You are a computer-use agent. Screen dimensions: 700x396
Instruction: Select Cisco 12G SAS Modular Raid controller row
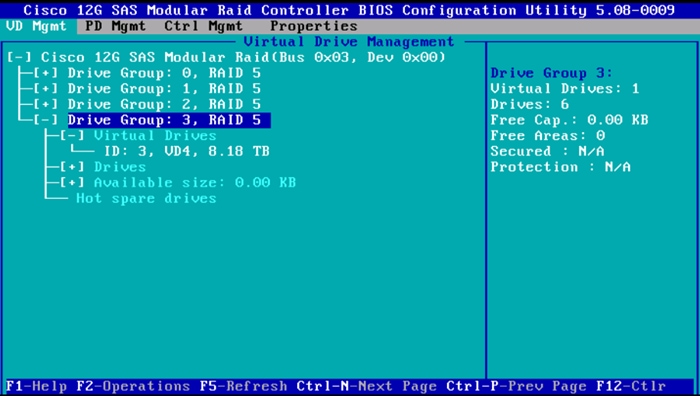[x=244, y=58]
